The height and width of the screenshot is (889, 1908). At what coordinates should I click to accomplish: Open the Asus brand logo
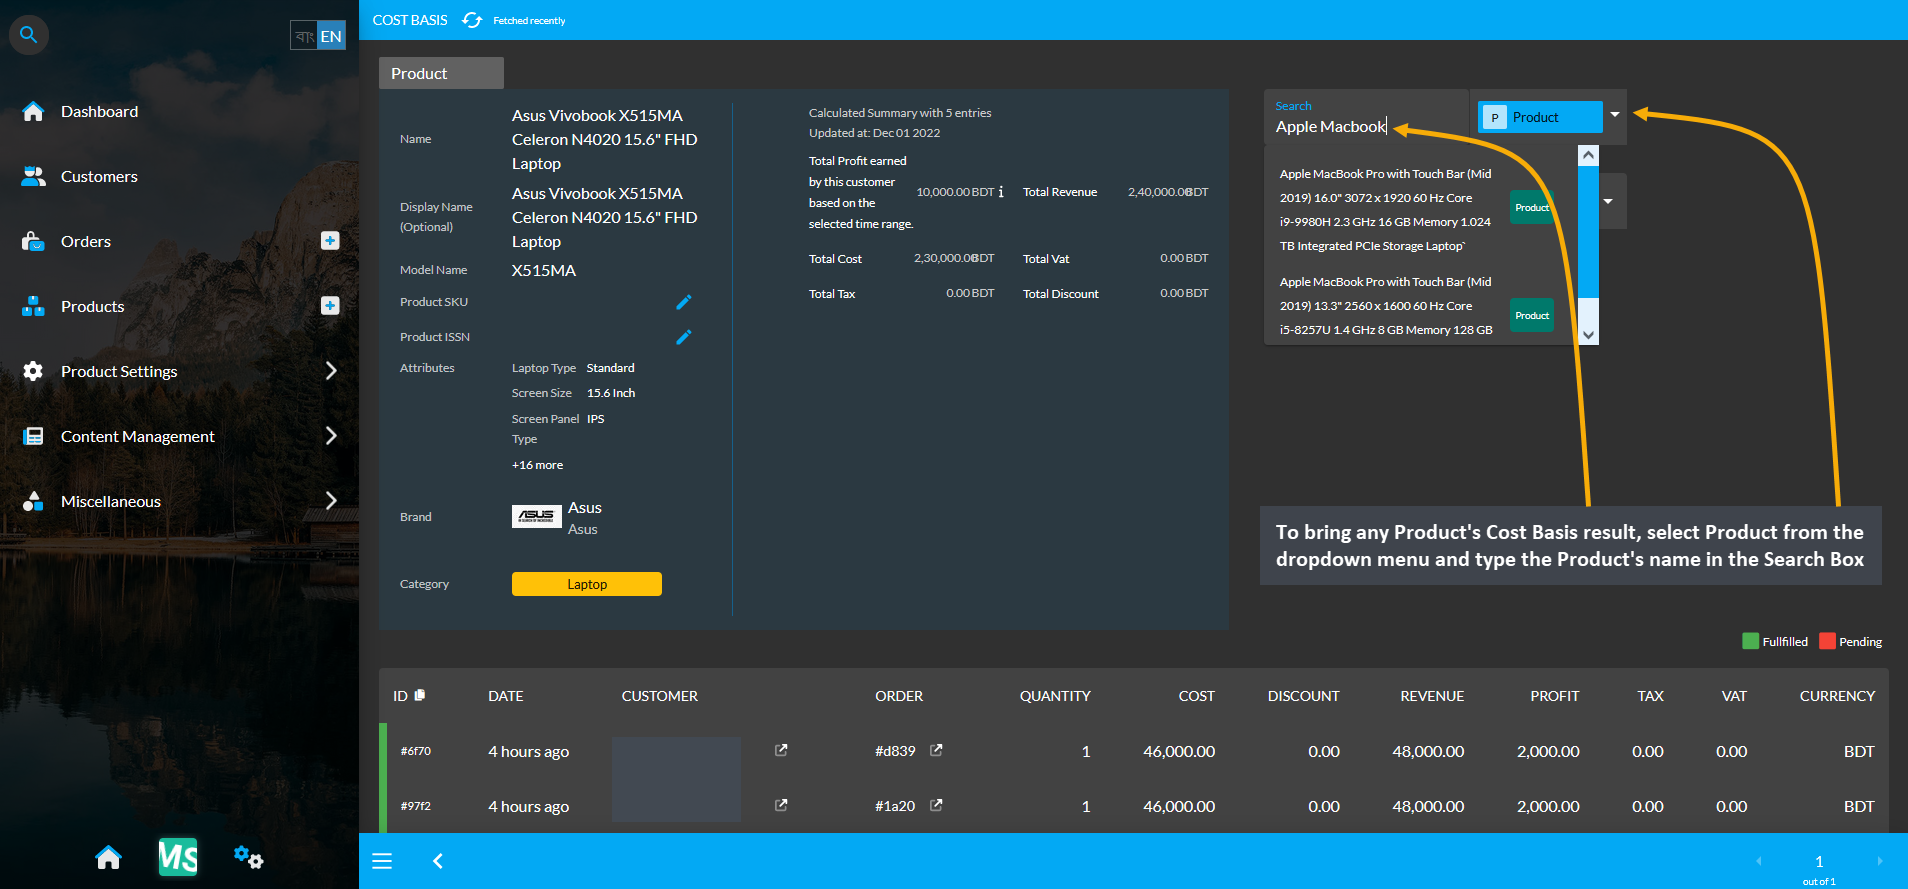pos(537,516)
